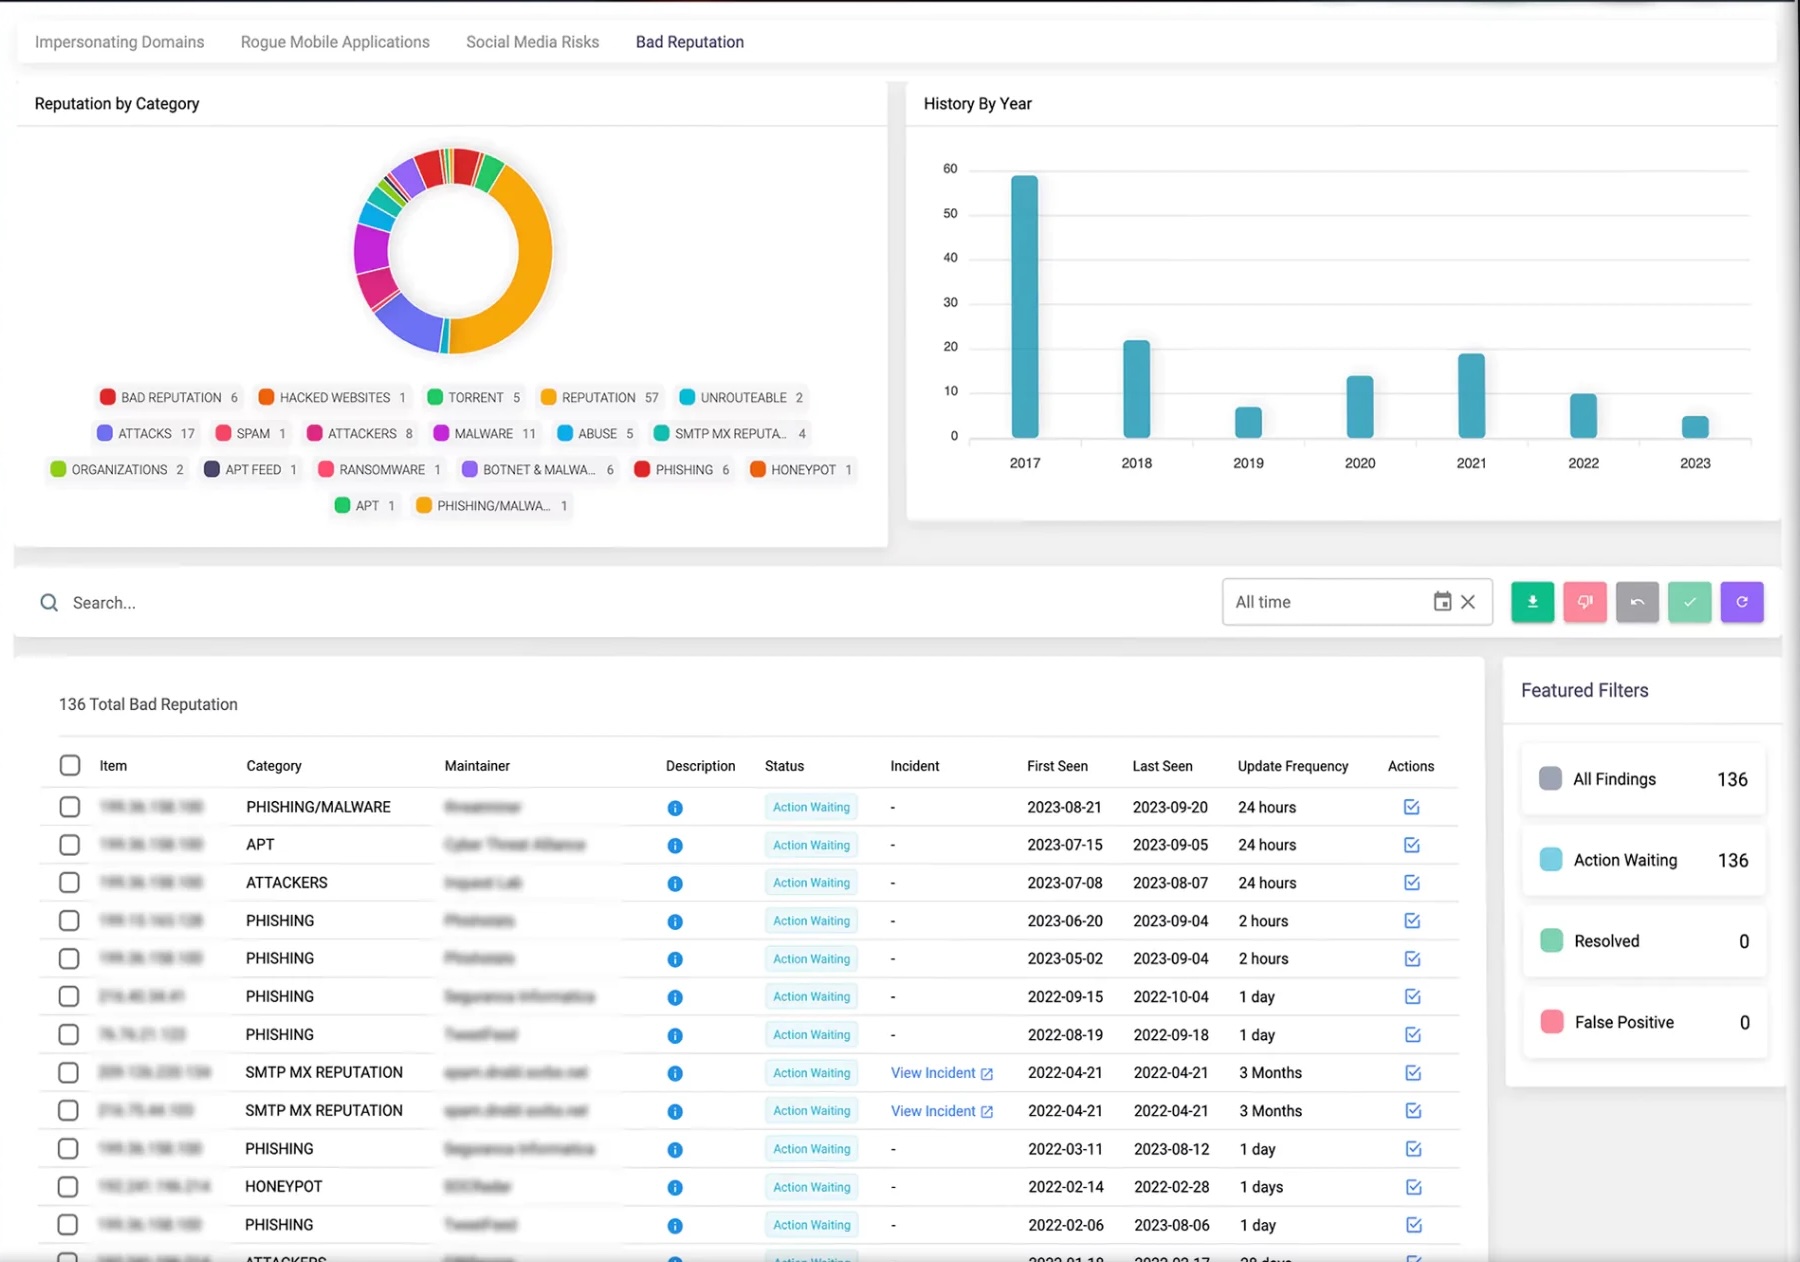Sort table by First Seen column header
This screenshot has width=1800, height=1262.
1057,766
